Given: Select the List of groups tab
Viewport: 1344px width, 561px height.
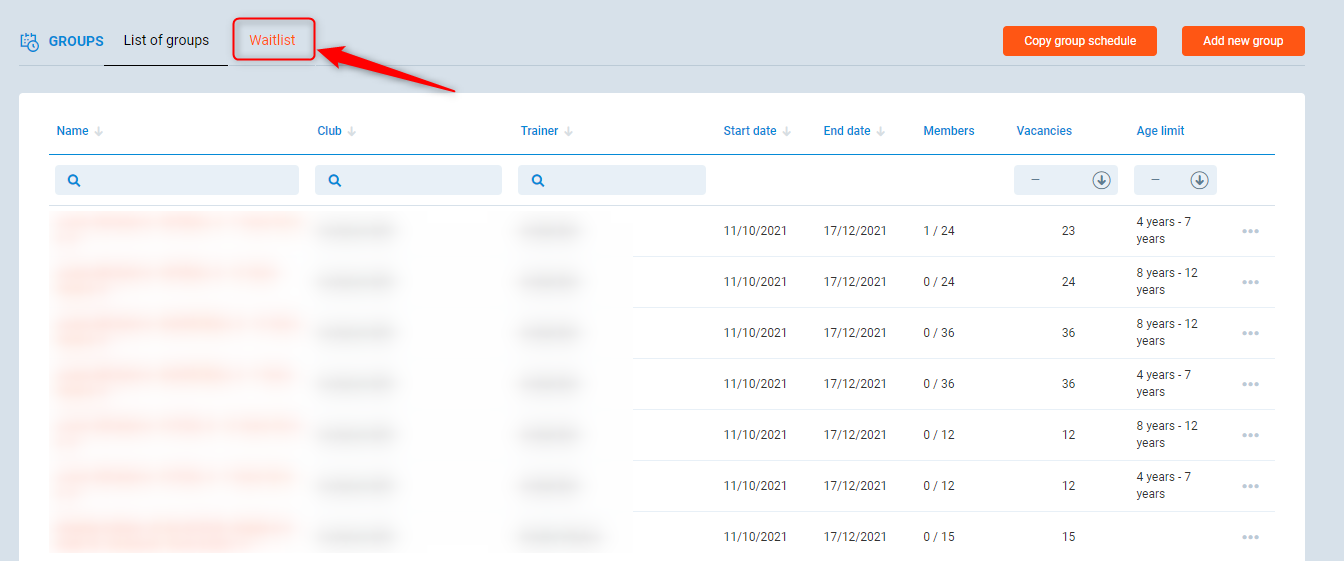Looking at the screenshot, I should pyautogui.click(x=166, y=41).
